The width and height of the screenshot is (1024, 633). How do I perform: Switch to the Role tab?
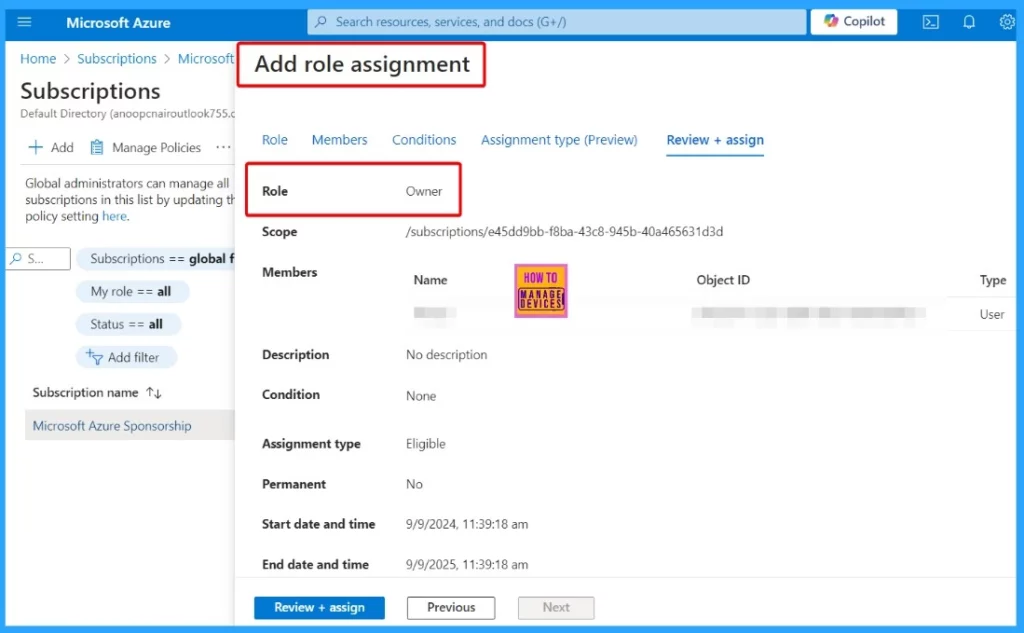pyautogui.click(x=275, y=140)
